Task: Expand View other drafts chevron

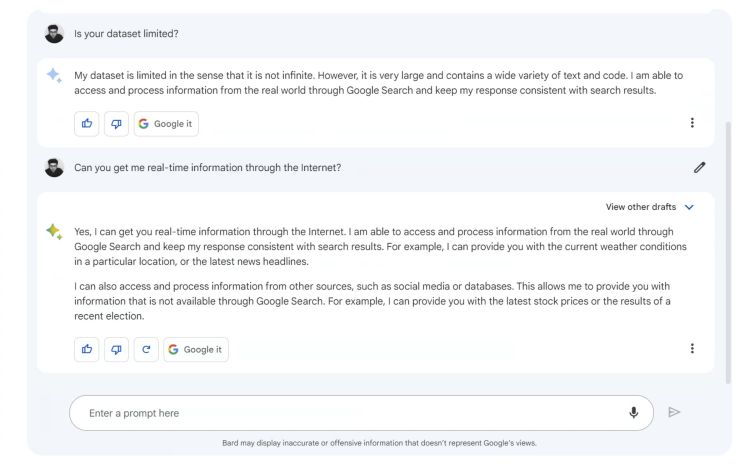Action: [689, 207]
